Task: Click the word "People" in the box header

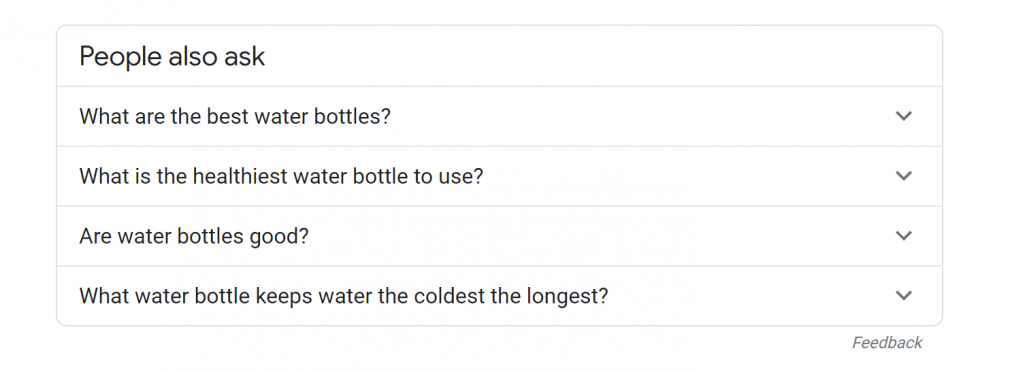Action: [120, 57]
